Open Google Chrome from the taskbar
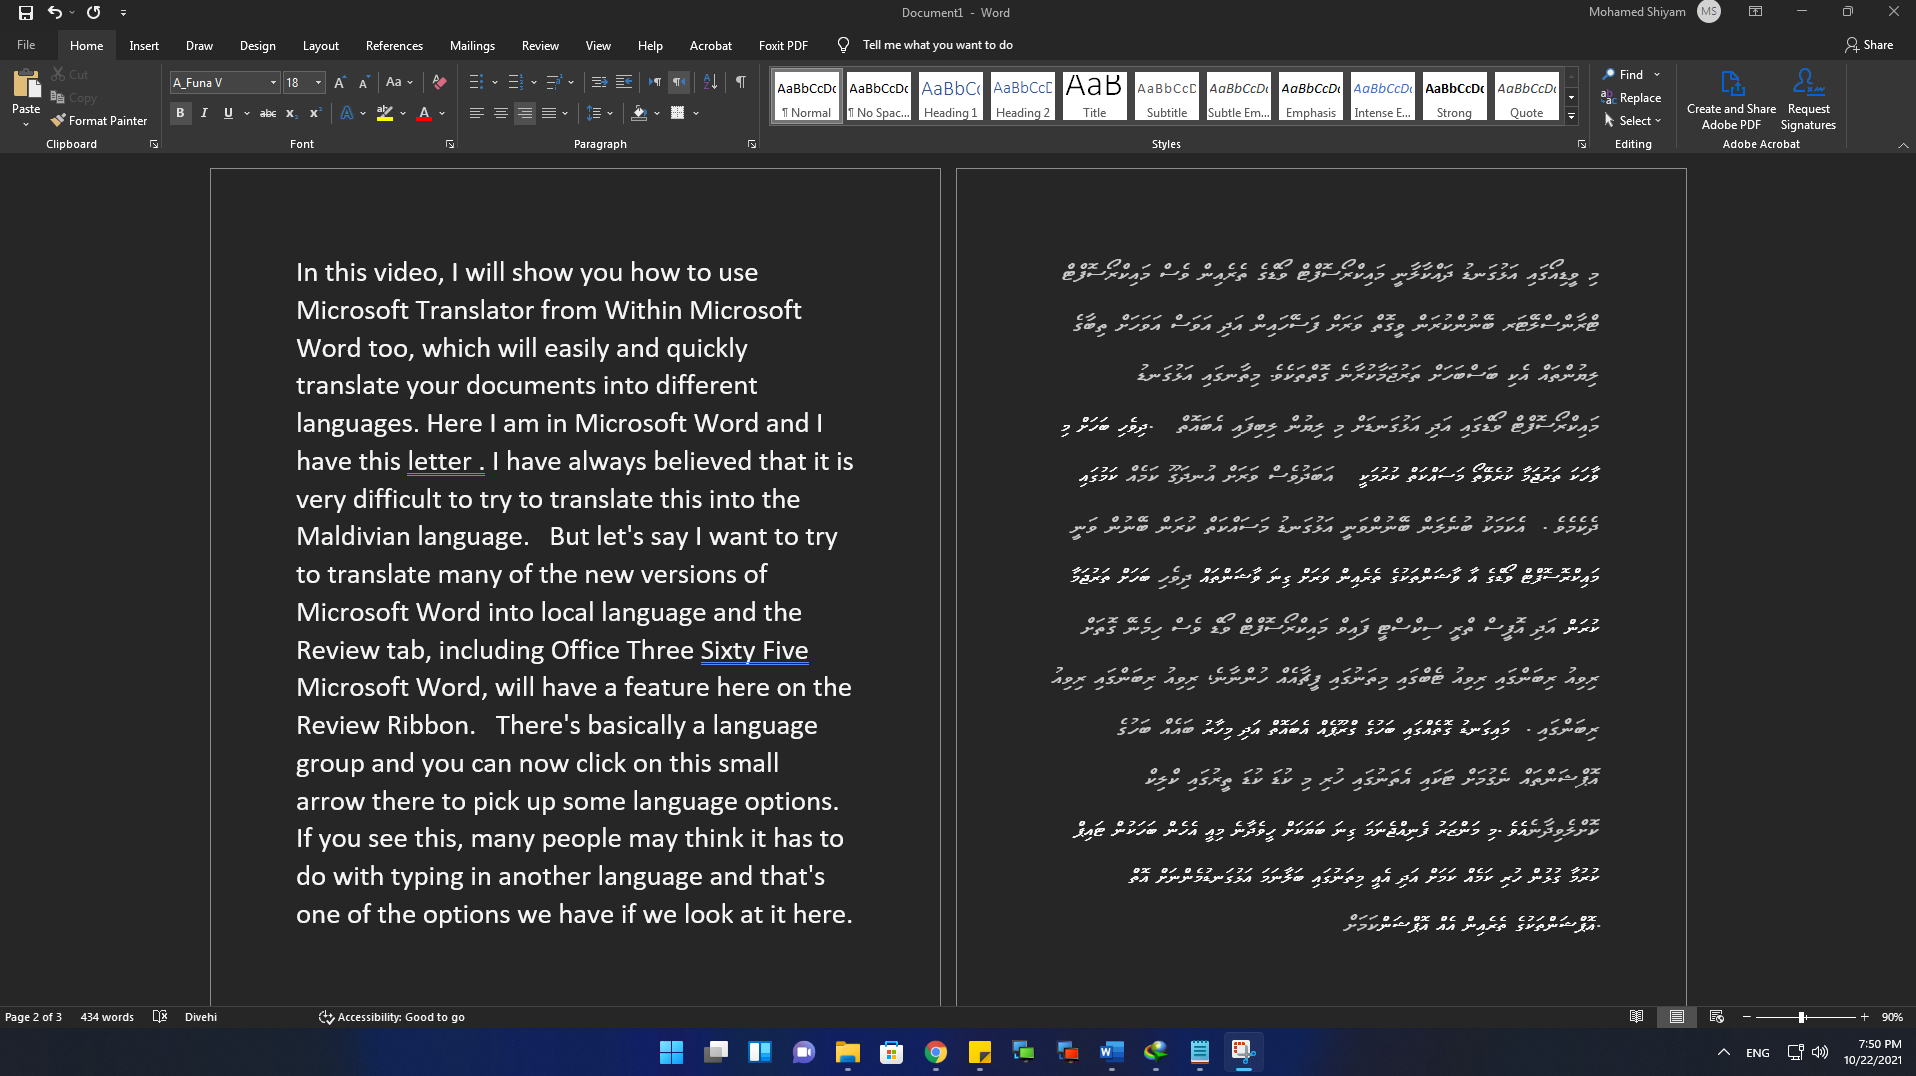Image resolution: width=1916 pixels, height=1076 pixels. (936, 1052)
